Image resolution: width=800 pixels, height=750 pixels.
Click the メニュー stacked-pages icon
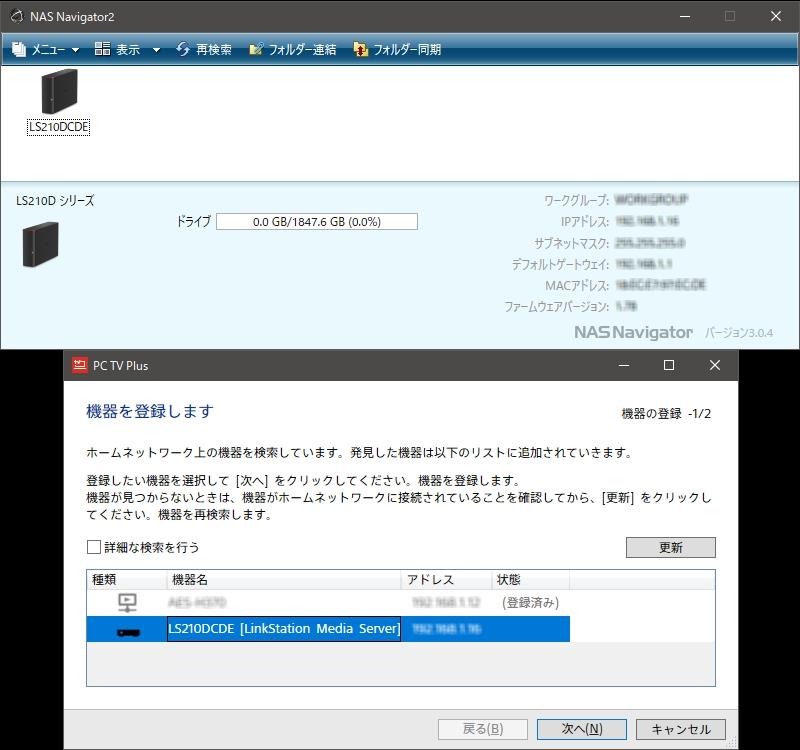[19, 49]
